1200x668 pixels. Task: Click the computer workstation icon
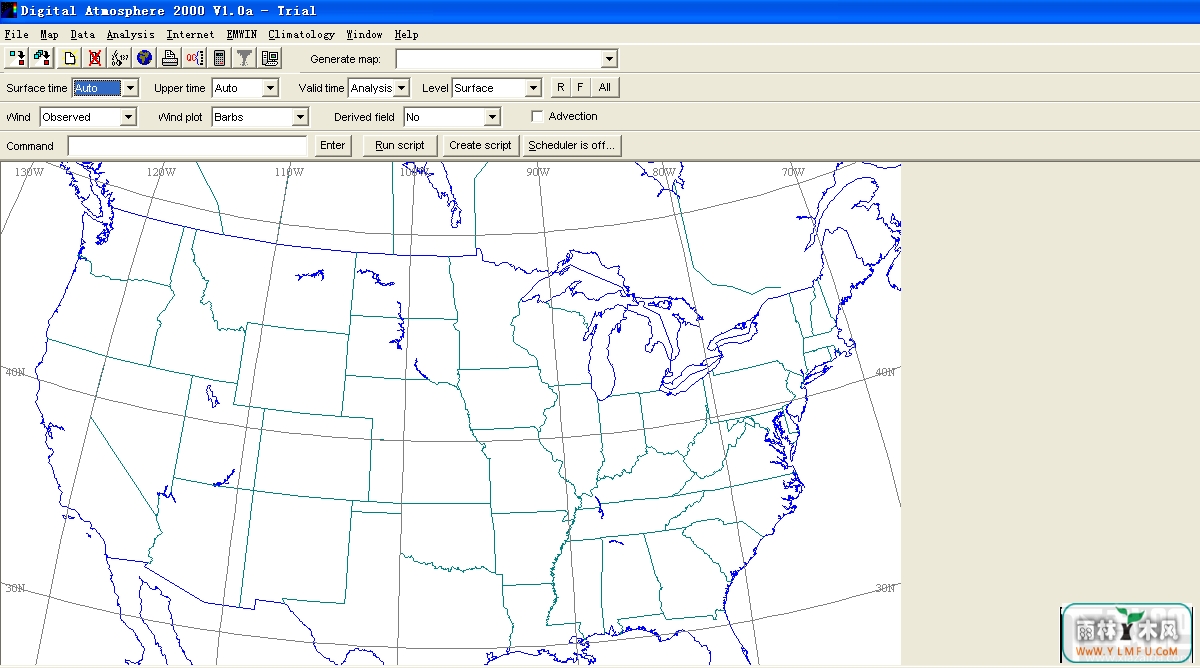click(270, 58)
